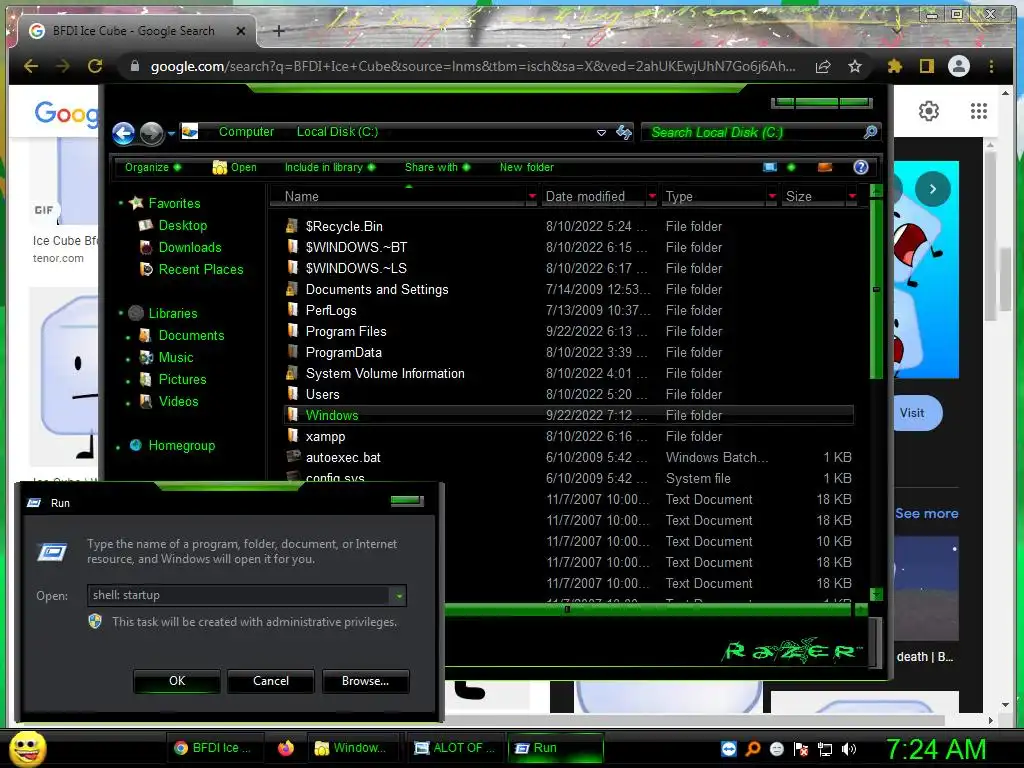The image size is (1024, 768).
Task: Go forward in the Explorer window
Action: pos(152,133)
